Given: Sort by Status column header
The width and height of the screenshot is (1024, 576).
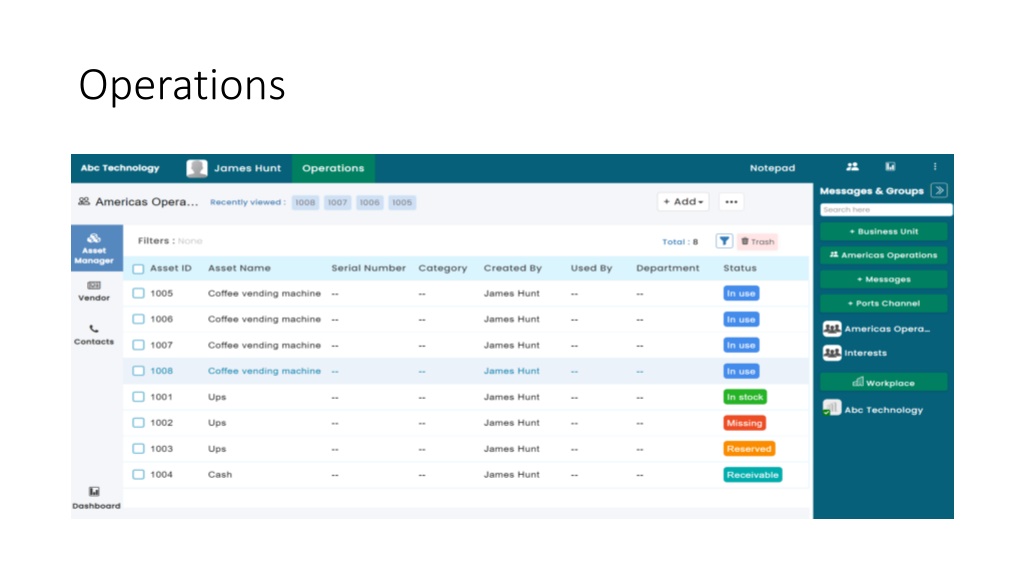Looking at the screenshot, I should click(x=740, y=268).
